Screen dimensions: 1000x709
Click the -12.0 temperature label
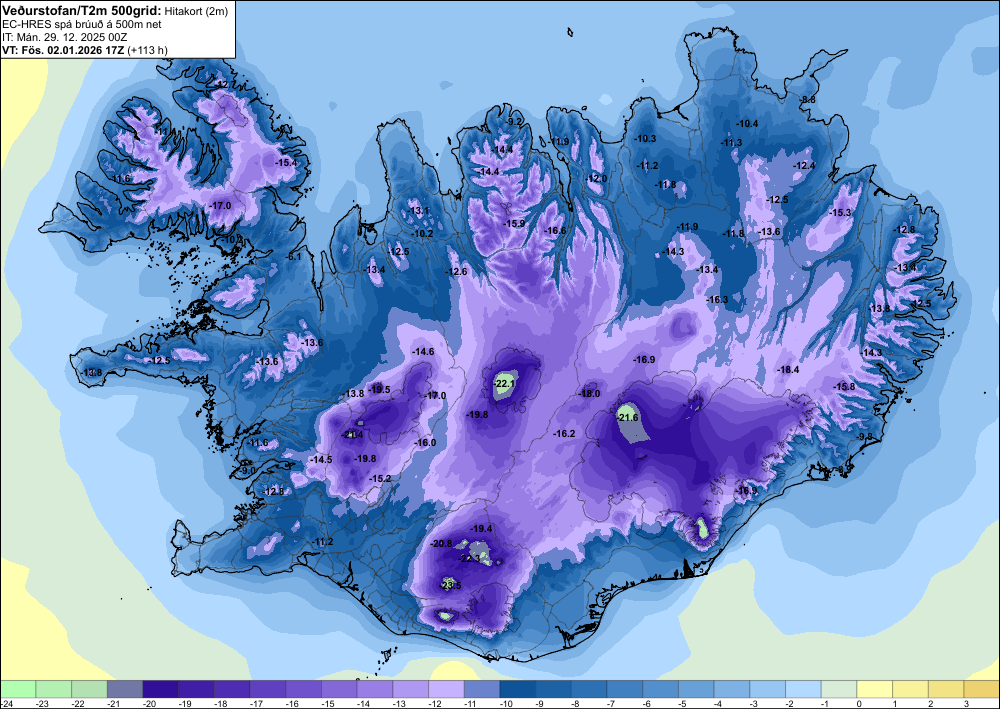[597, 179]
